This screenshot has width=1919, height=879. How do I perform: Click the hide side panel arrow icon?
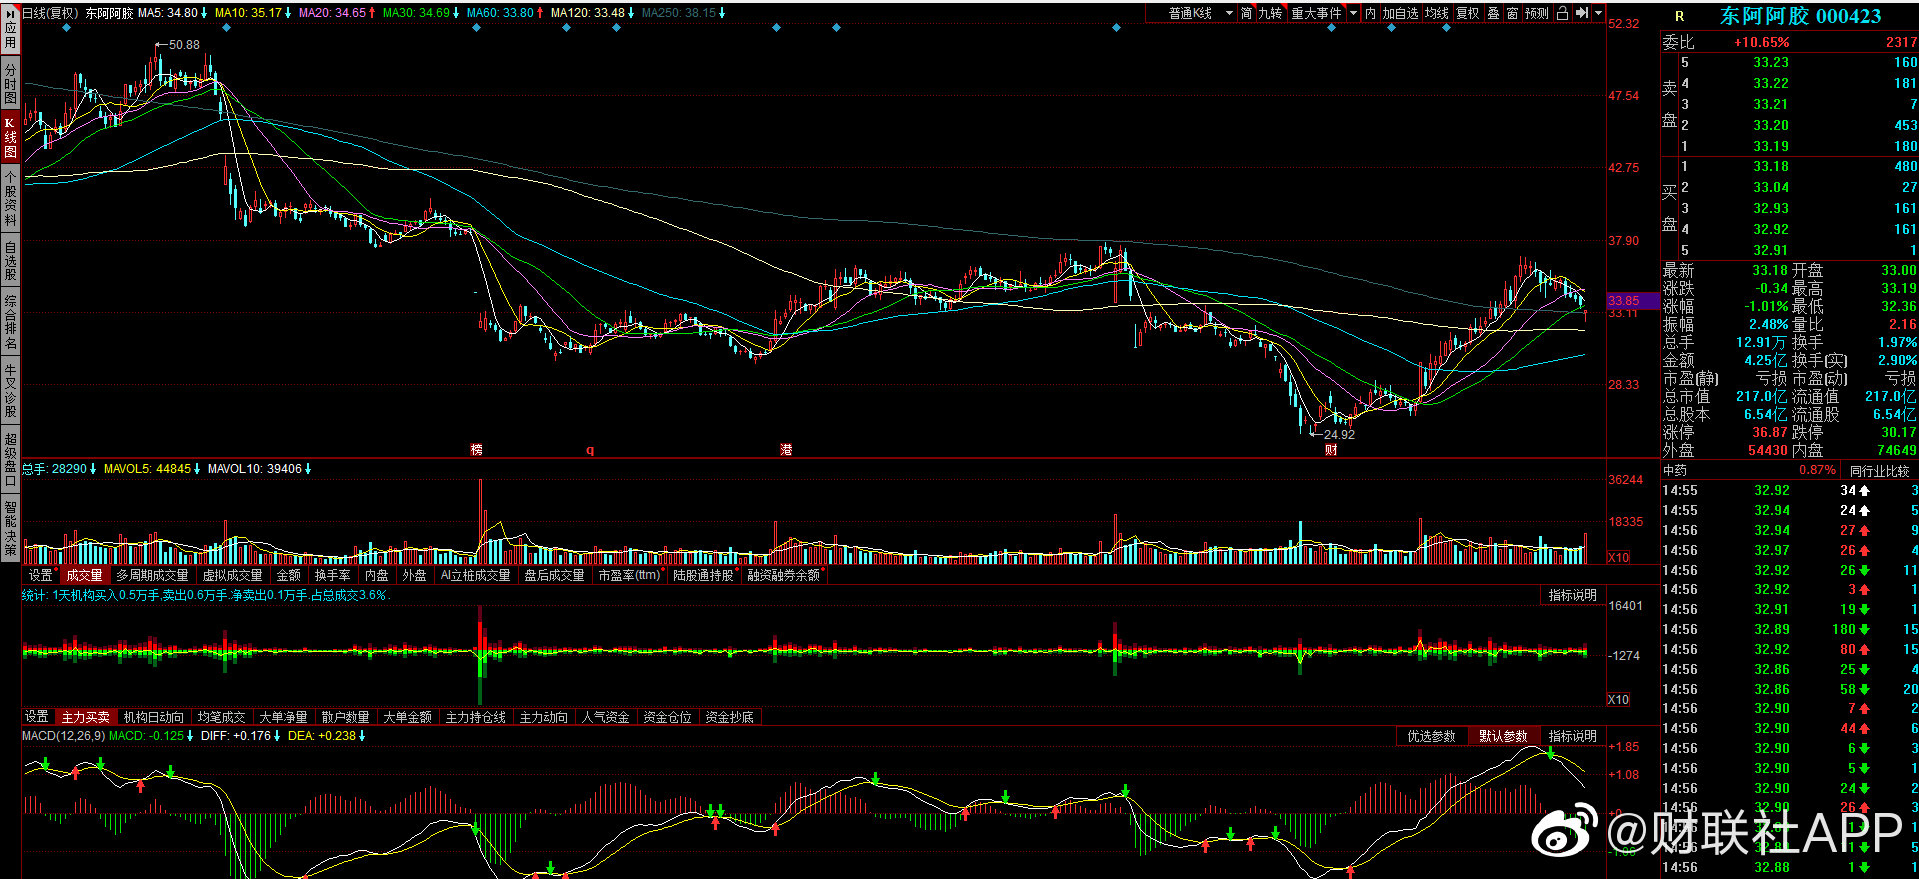pos(1582,13)
